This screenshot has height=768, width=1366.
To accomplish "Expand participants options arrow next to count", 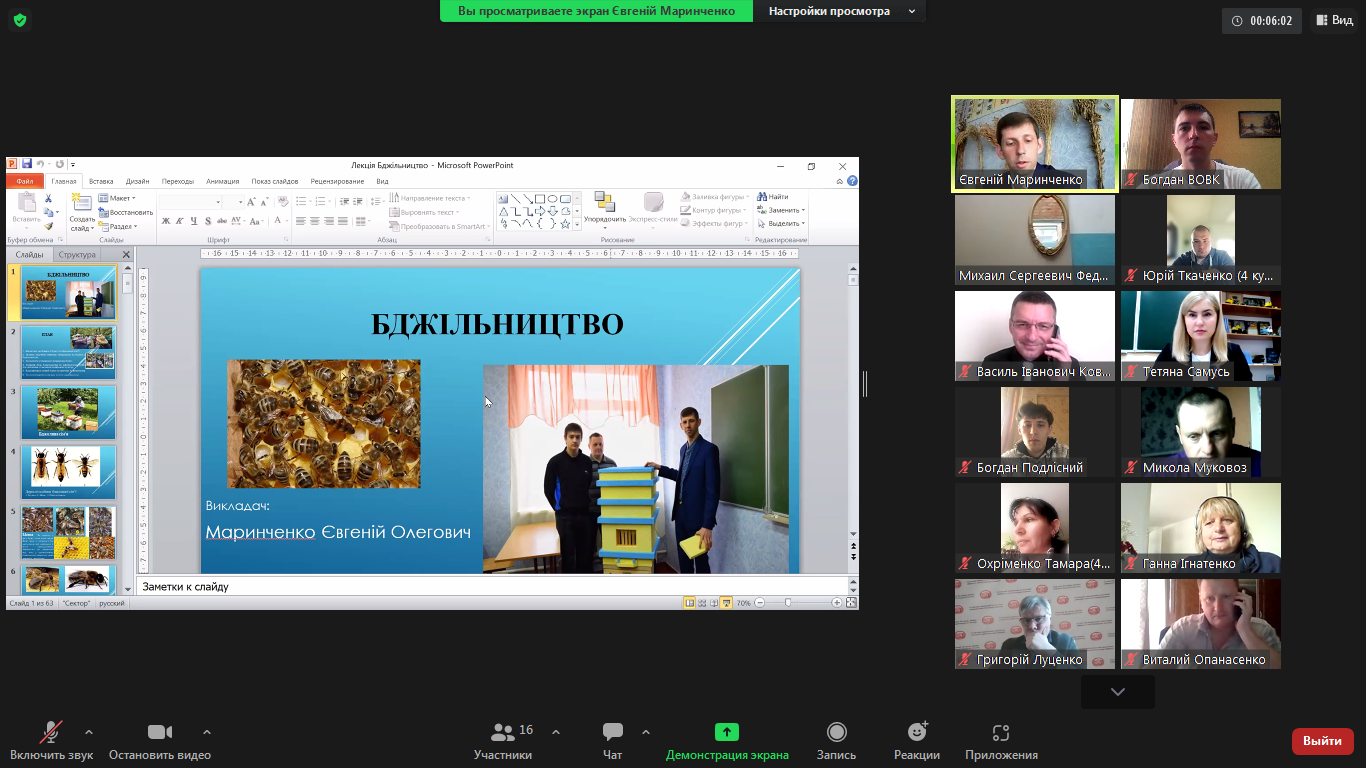I will [556, 731].
